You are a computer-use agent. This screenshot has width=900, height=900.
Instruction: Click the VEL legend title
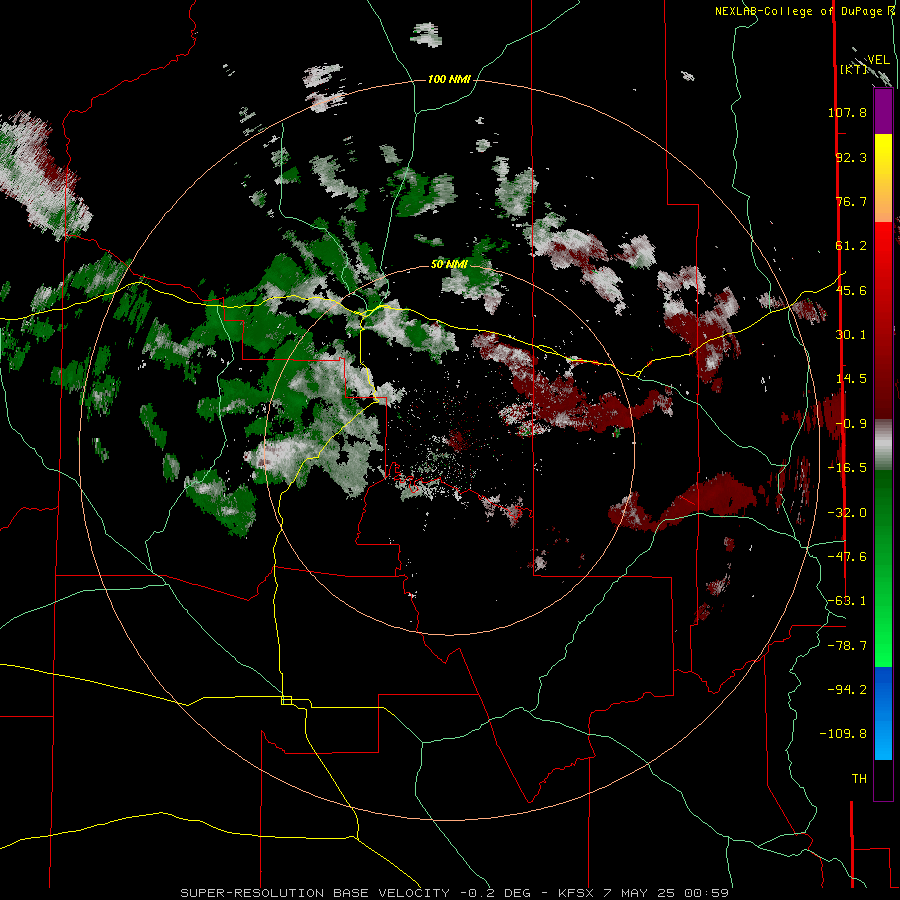(x=878, y=60)
